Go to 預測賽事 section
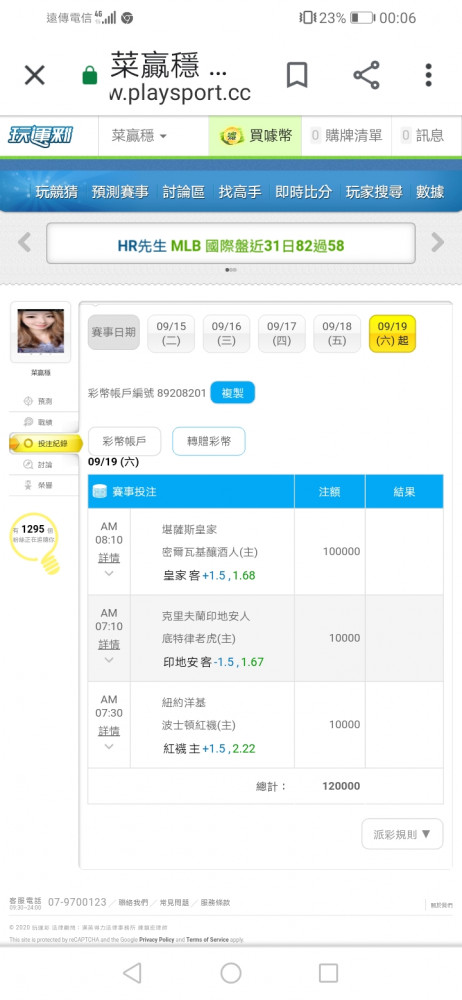 (x=120, y=191)
